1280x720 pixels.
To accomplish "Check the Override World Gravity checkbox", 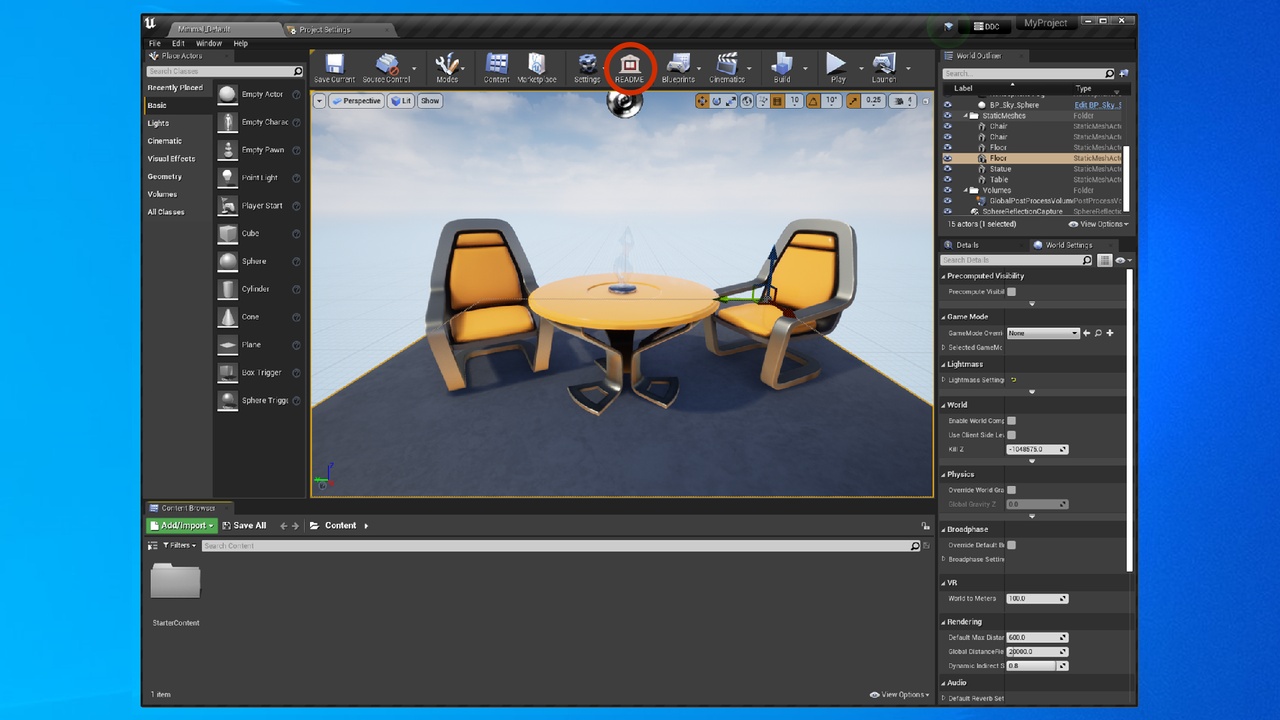I will [1011, 490].
